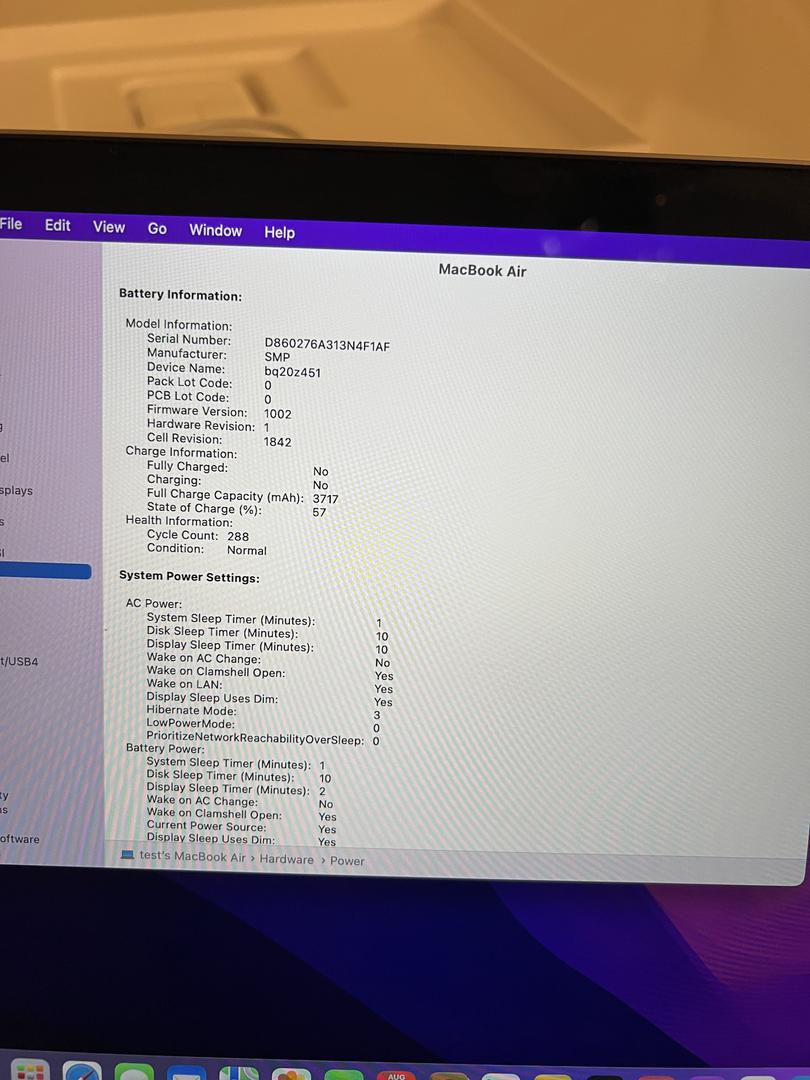Viewport: 810px width, 1080px height.
Task: Click the "Hibernate Mode:" label
Action: [x=191, y=710]
